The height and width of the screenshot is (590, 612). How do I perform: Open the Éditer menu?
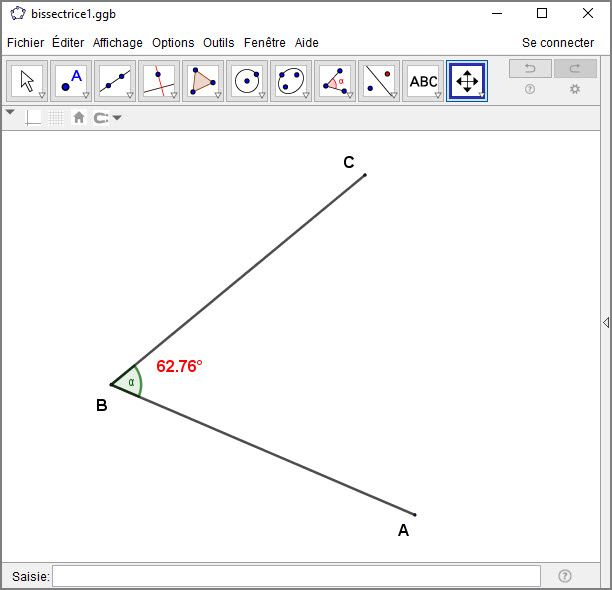[x=68, y=42]
